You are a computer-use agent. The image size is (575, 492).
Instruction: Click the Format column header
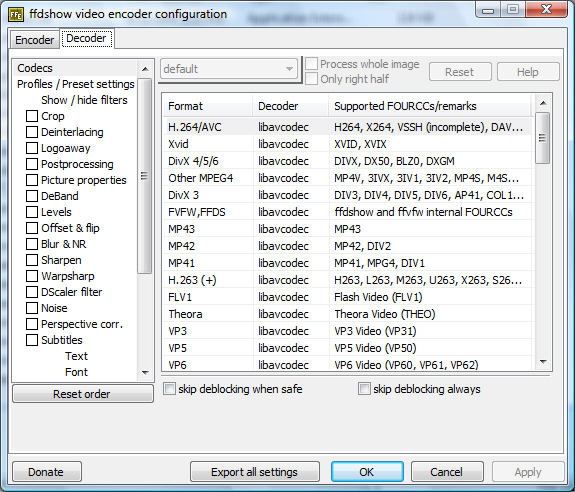(x=208, y=106)
